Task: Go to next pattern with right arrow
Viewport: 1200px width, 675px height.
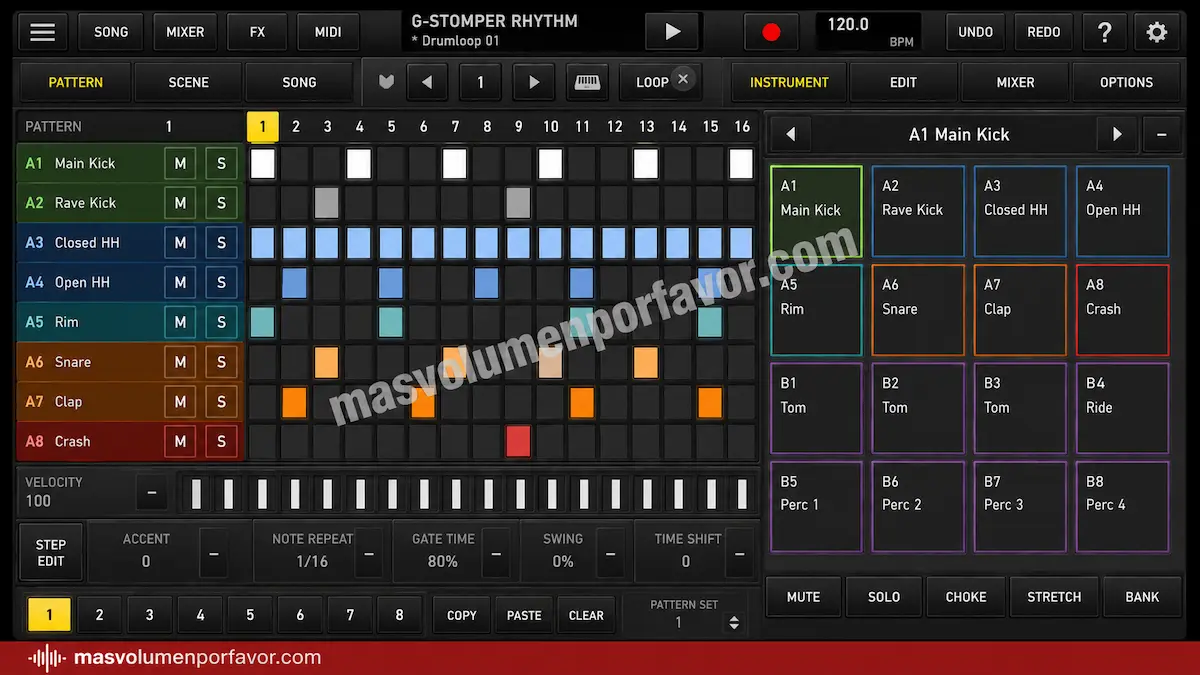Action: point(534,82)
